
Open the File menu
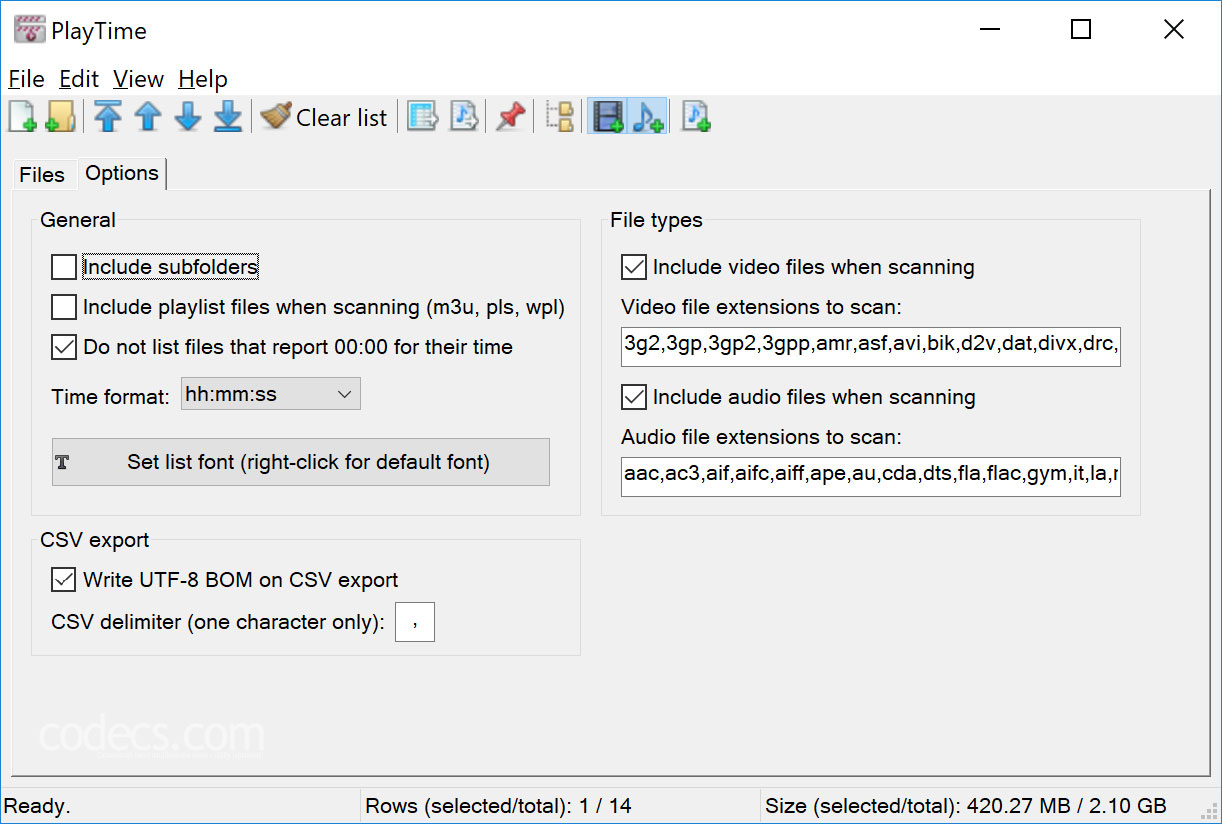tap(26, 79)
